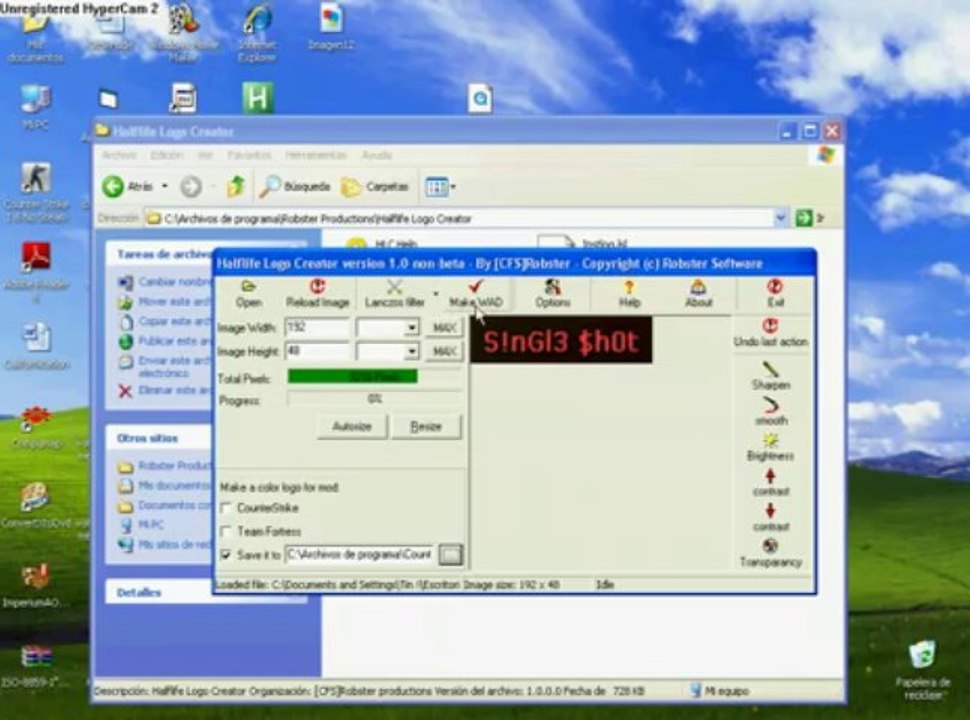This screenshot has width=970, height=720.
Task: Click the Image Height input field
Action: point(317,352)
